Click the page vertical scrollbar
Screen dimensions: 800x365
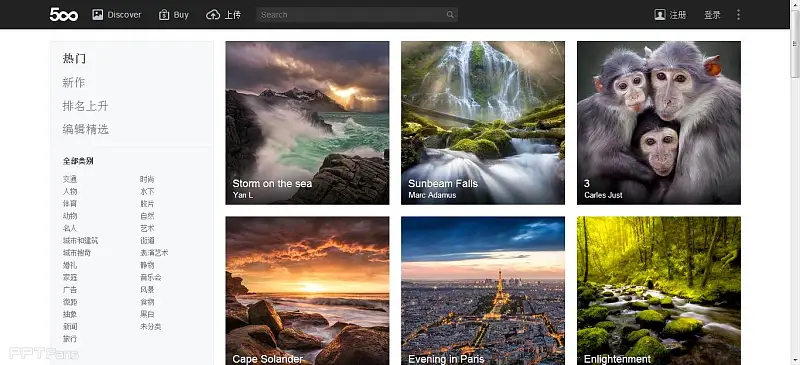point(795,182)
